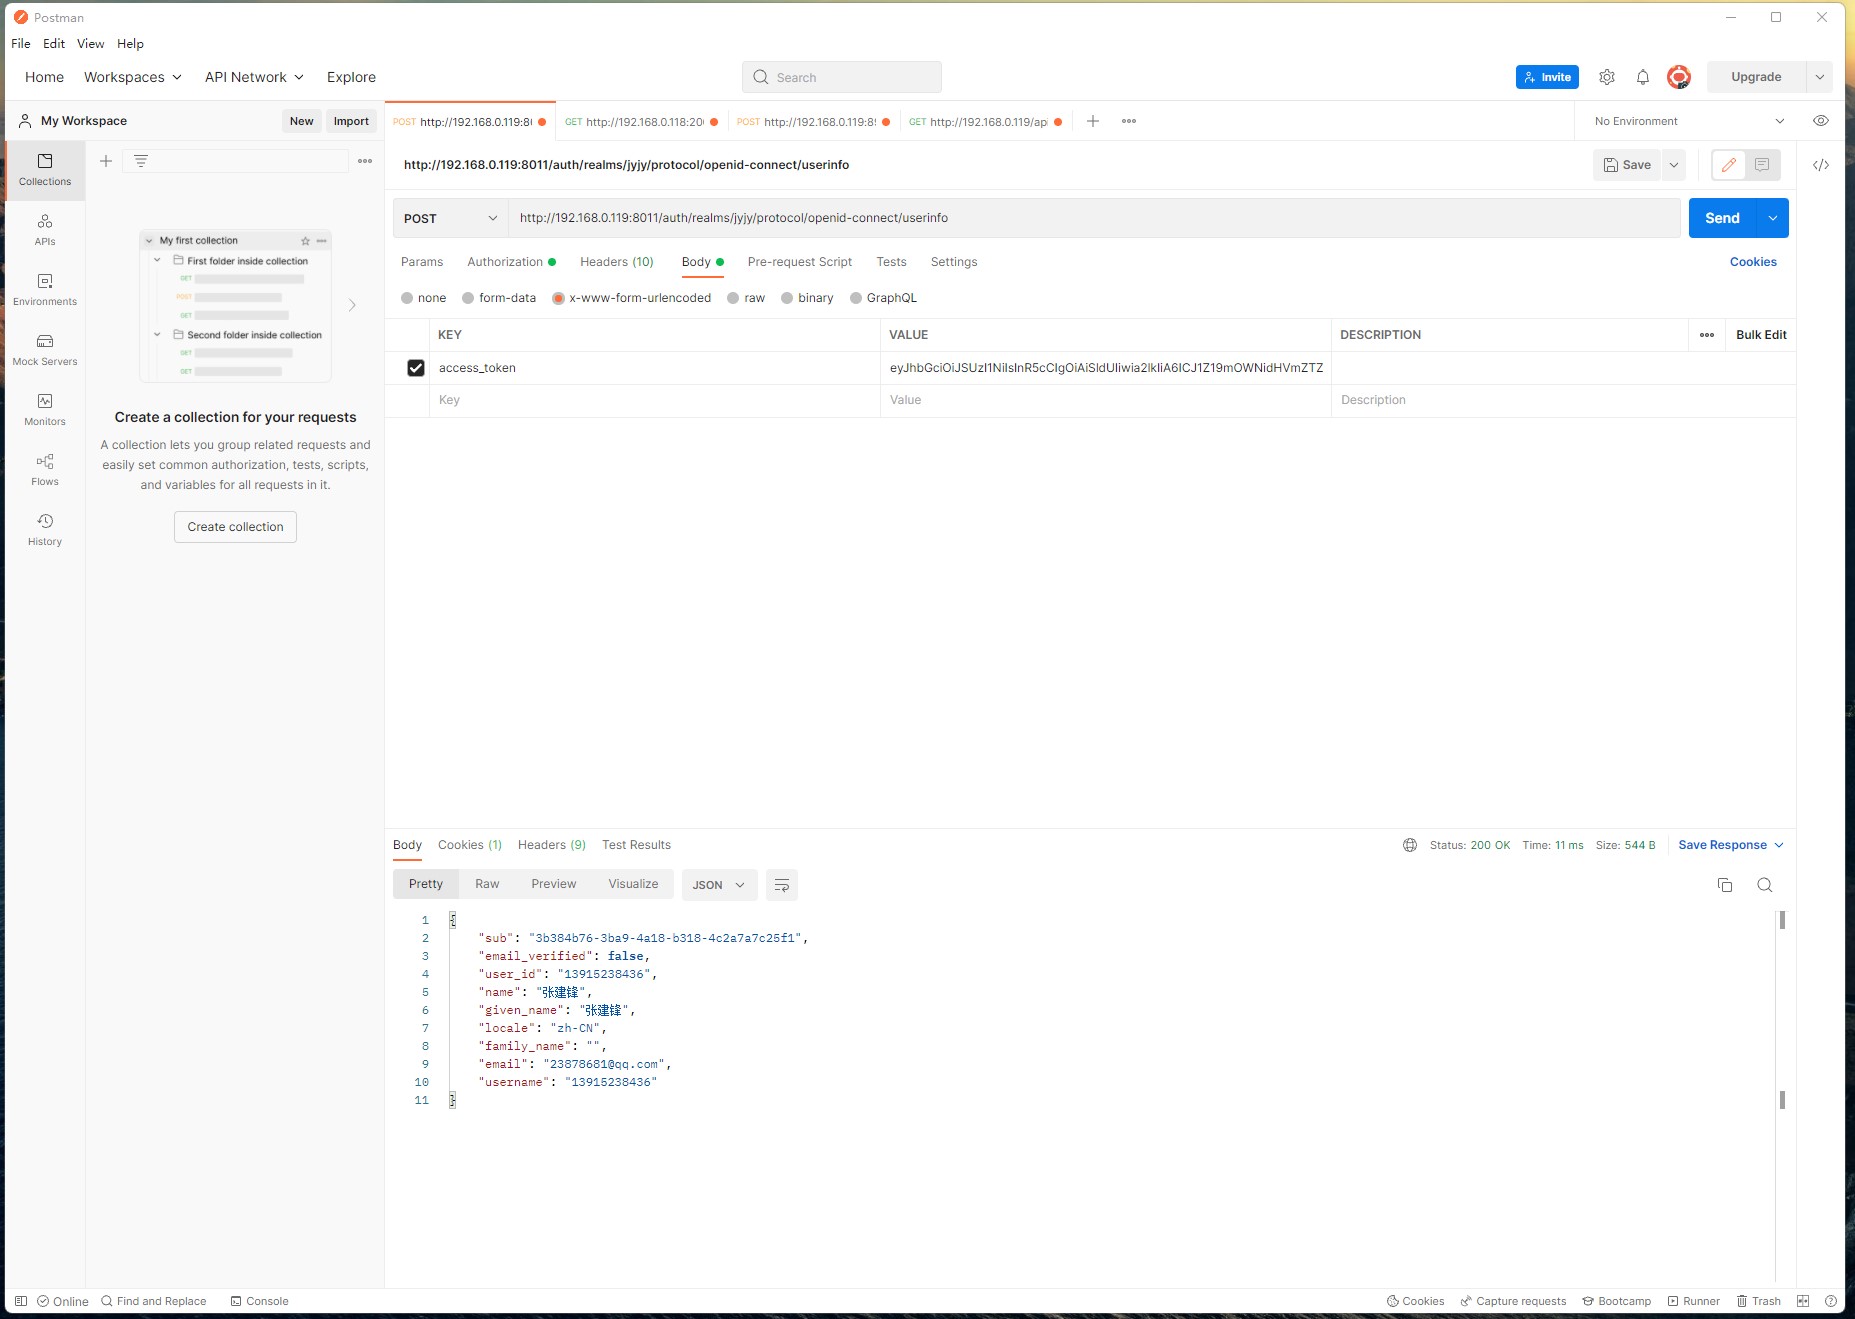1855x1319 pixels.
Task: Open the Flows sidebar icon
Action: click(45, 469)
